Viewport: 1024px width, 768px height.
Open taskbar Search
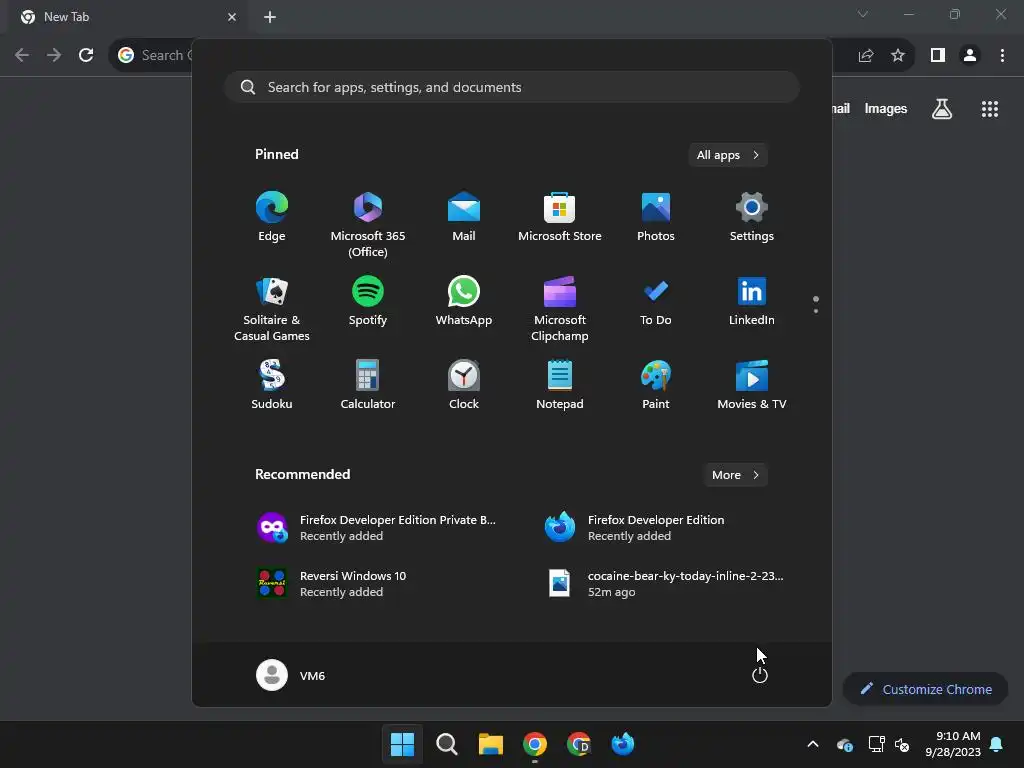point(447,744)
